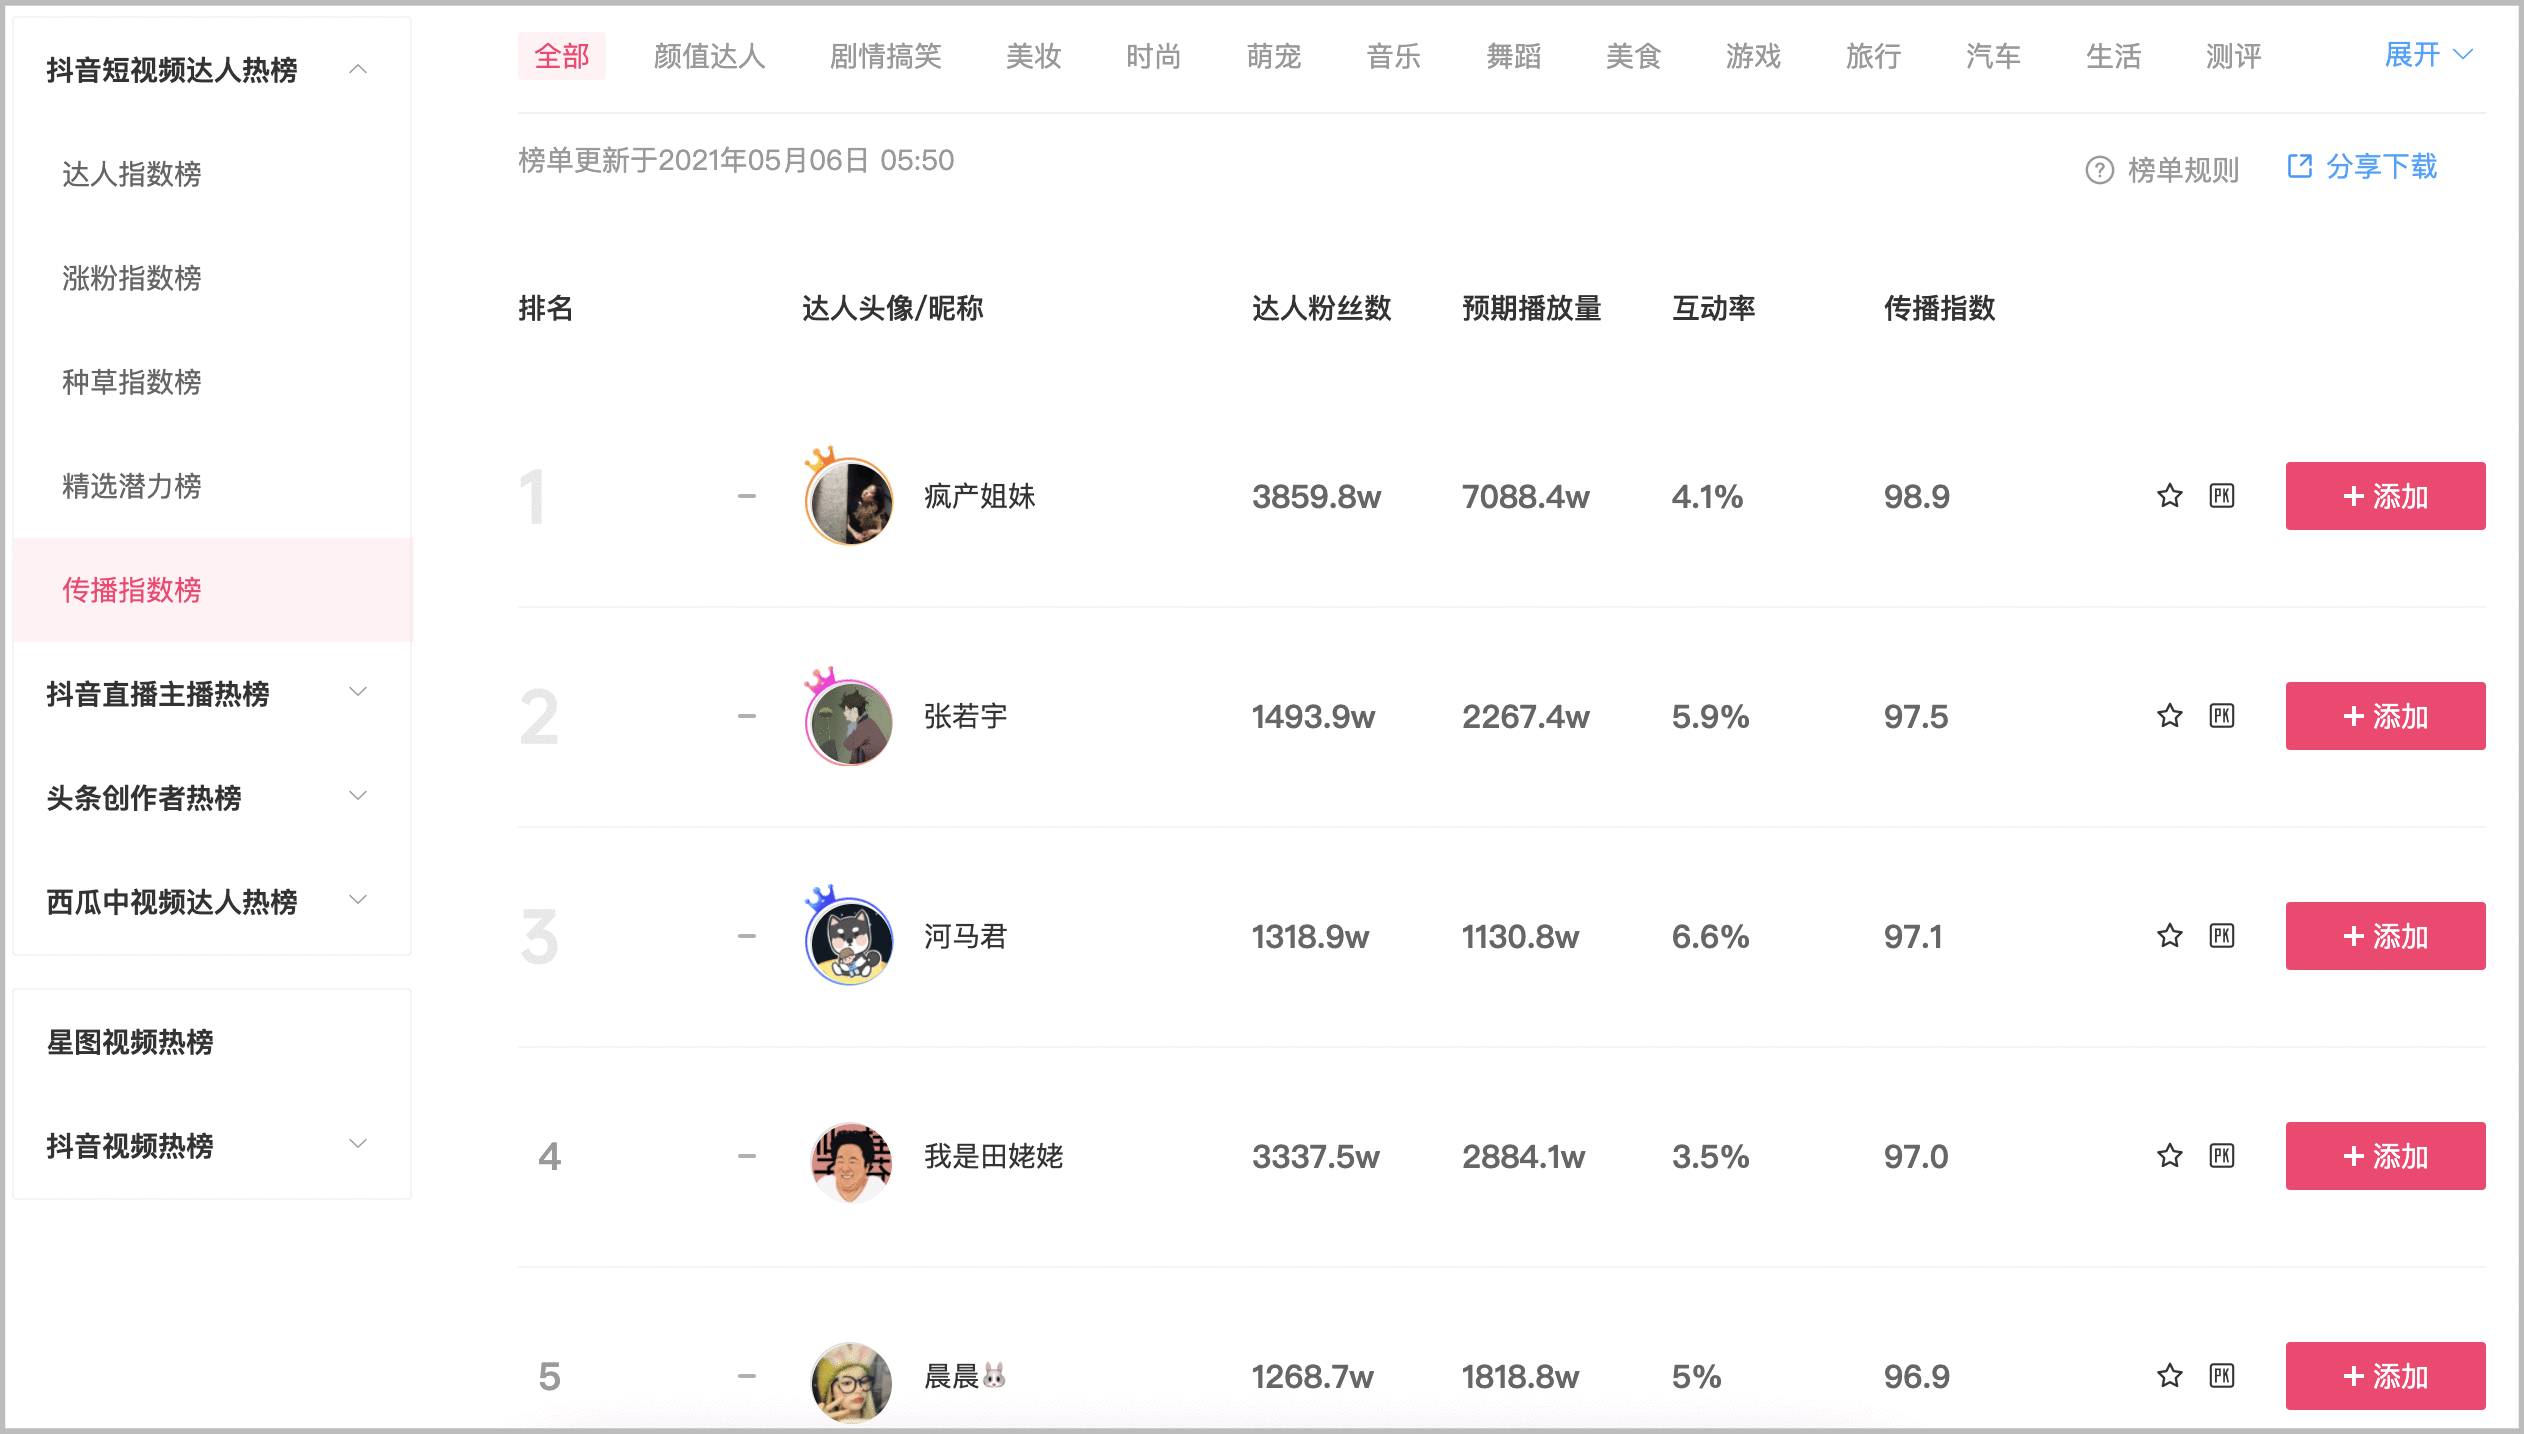Click 添加 button for 河马君
This screenshot has width=2524, height=1434.
point(2384,936)
